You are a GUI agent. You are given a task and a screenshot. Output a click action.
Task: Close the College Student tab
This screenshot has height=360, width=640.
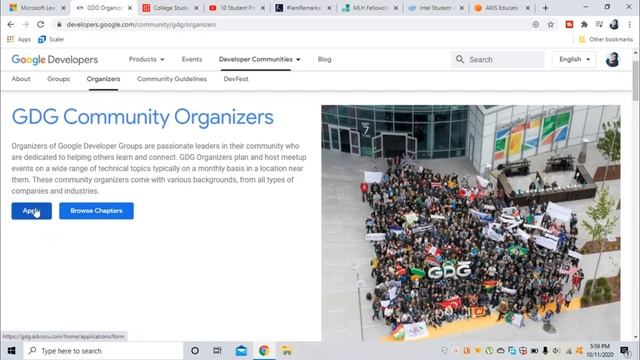(x=196, y=8)
